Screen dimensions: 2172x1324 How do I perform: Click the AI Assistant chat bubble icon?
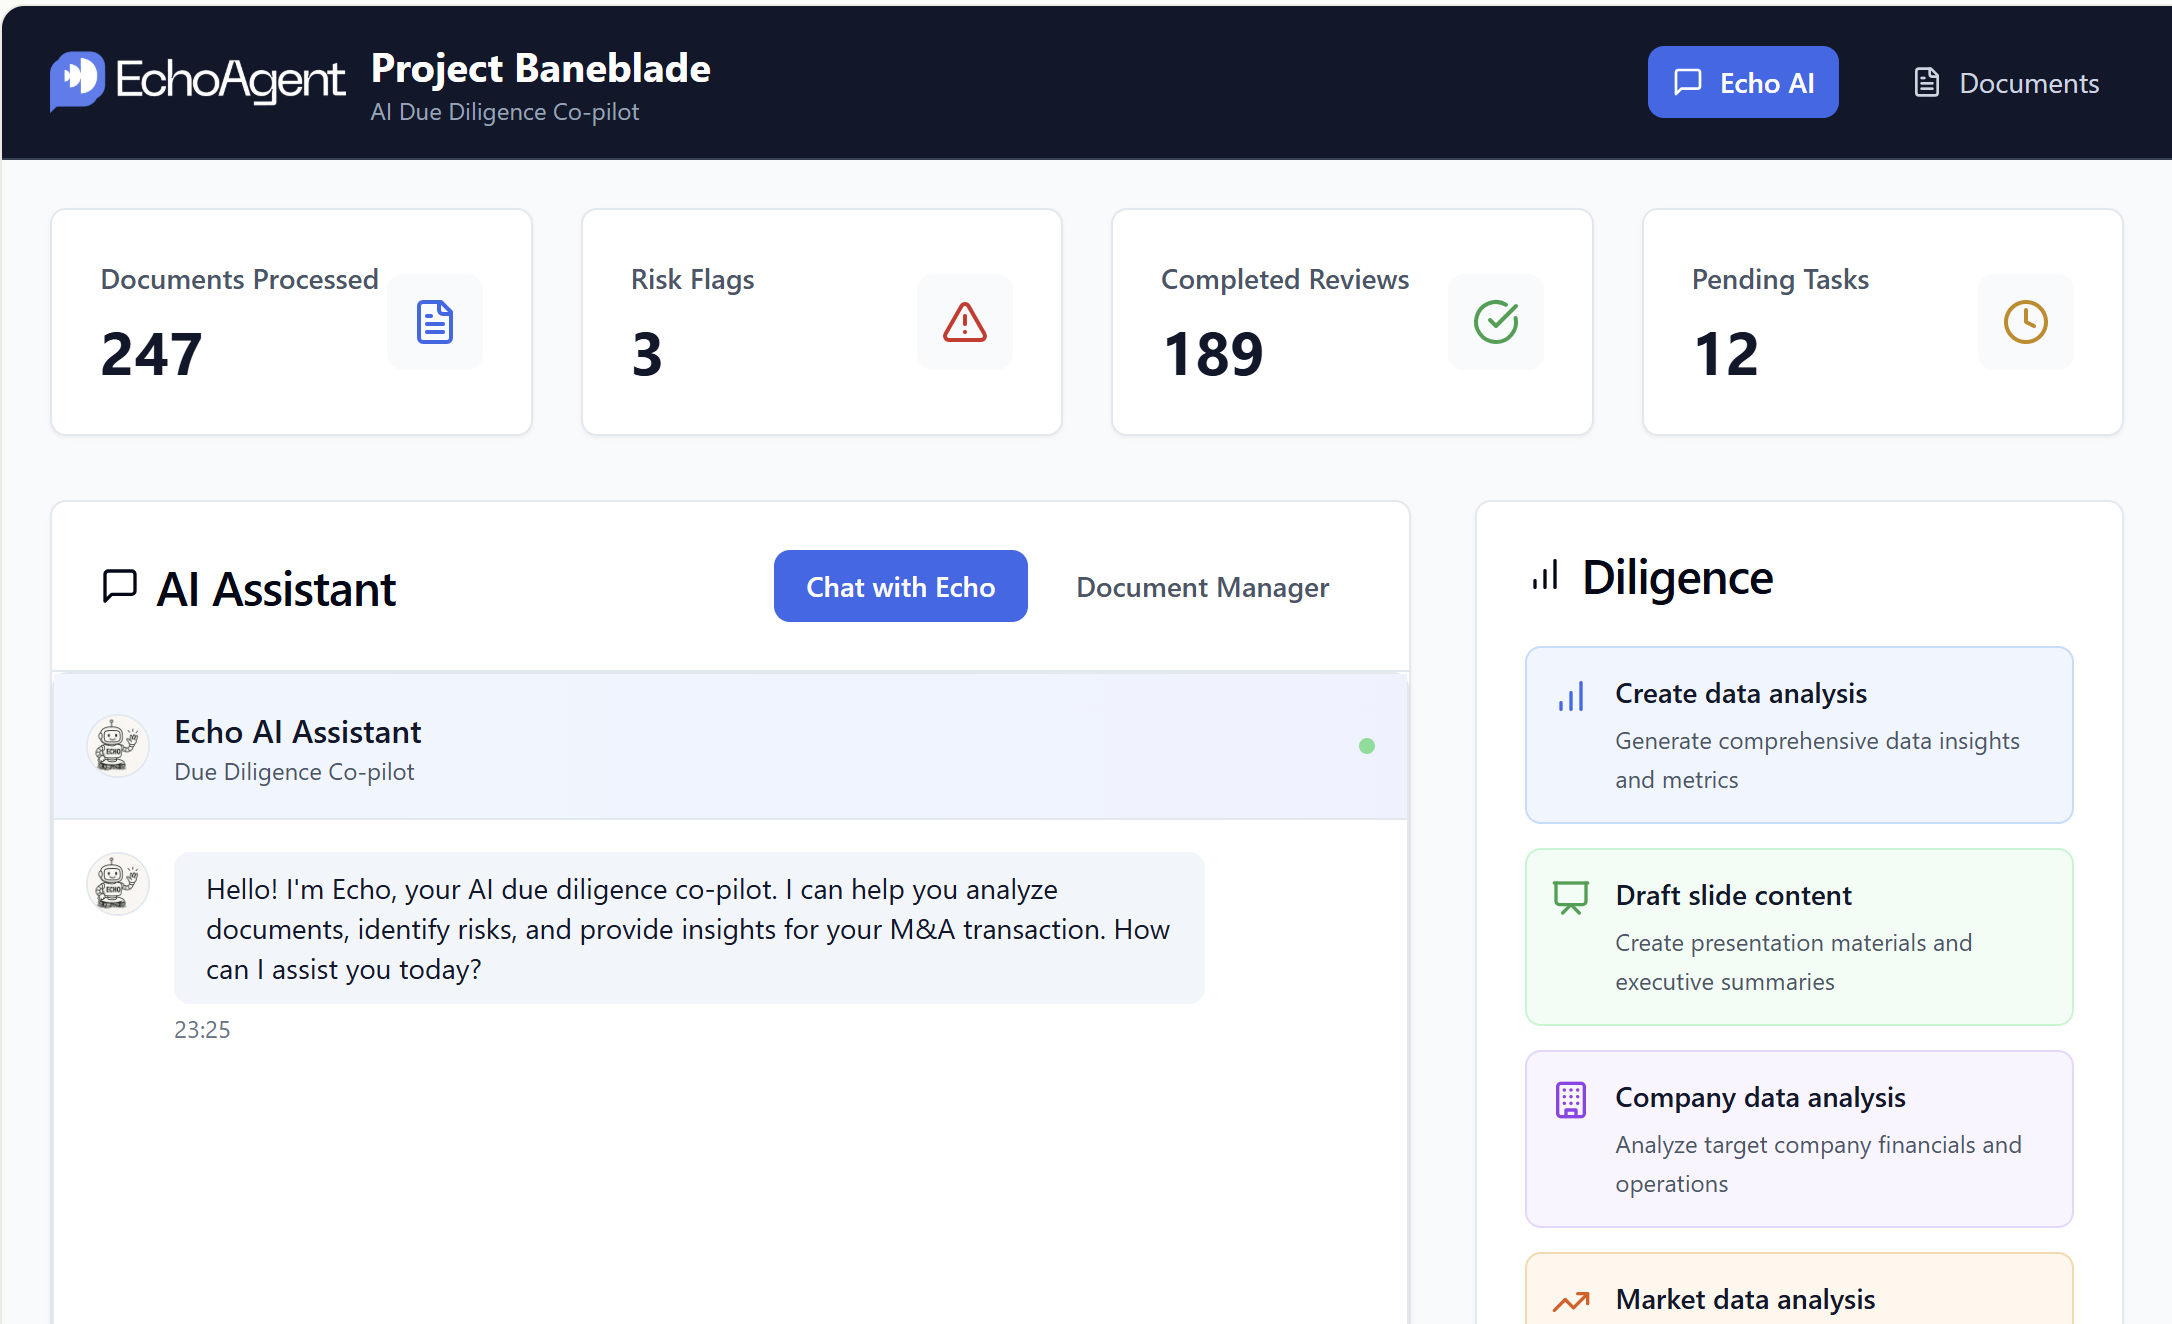pos(120,586)
